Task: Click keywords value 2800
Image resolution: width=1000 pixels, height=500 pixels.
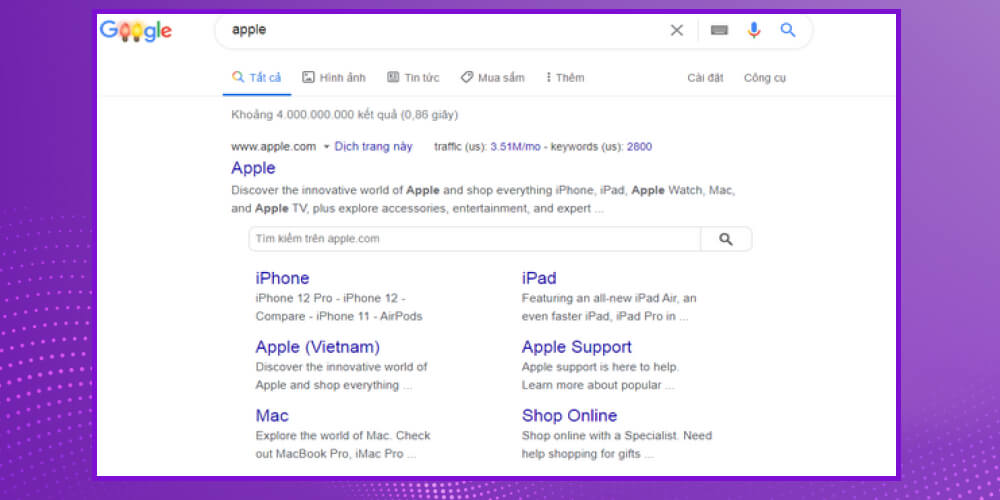Action: 639,147
